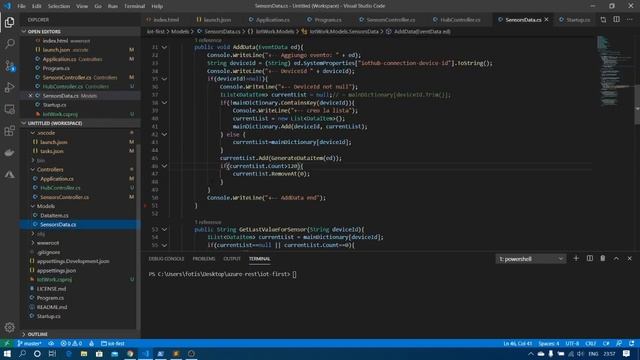Close the SensorsData.cs editor tab
This screenshot has height=360, width=640.
pyautogui.click(x=547, y=20)
